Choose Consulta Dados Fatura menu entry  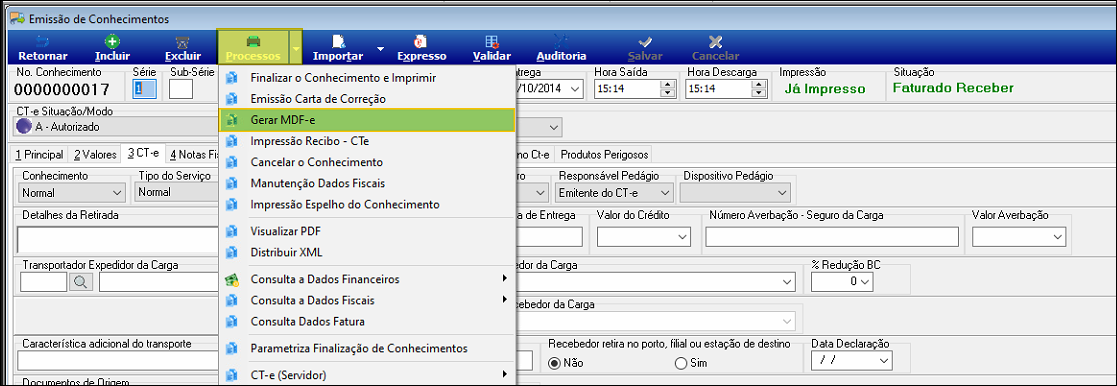(x=367, y=321)
